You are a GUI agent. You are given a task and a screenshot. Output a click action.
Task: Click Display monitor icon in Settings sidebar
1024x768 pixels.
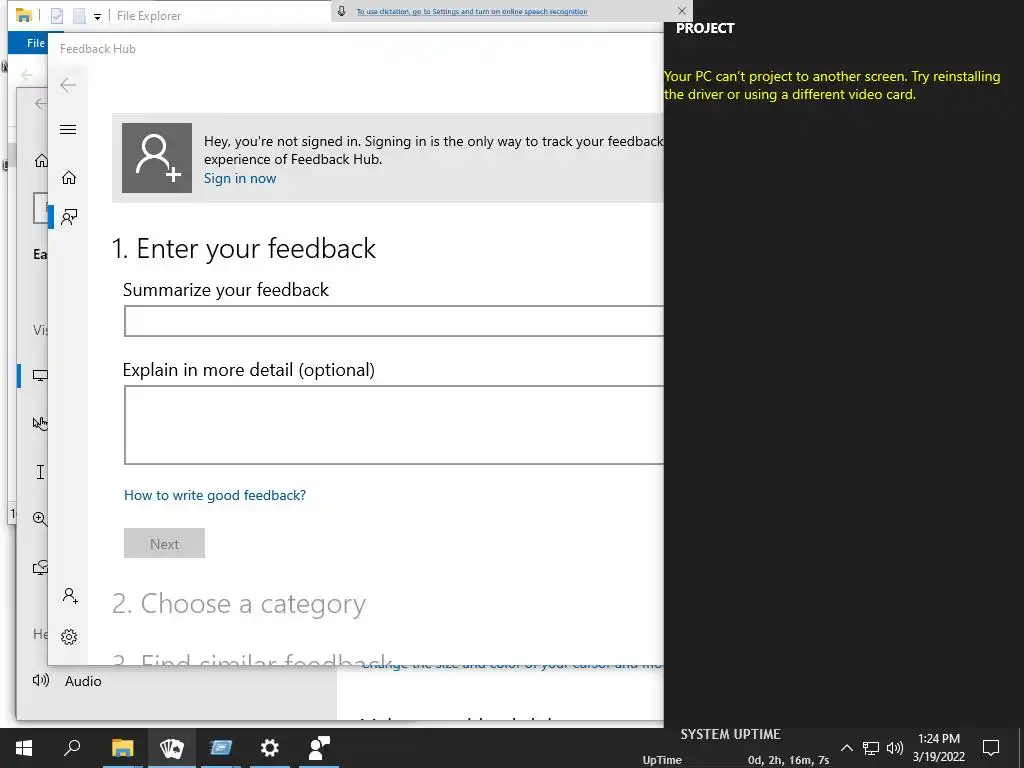40,376
